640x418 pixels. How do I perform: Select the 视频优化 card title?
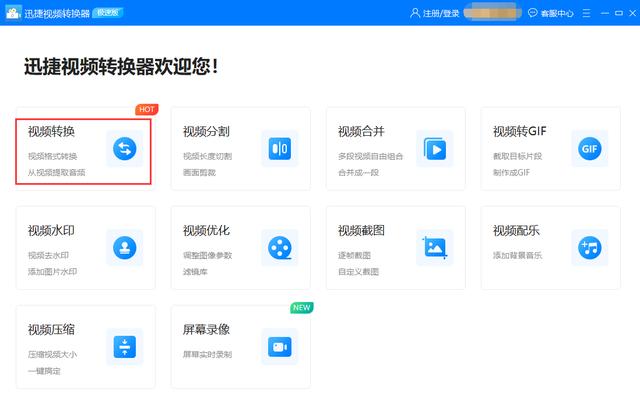tap(207, 231)
